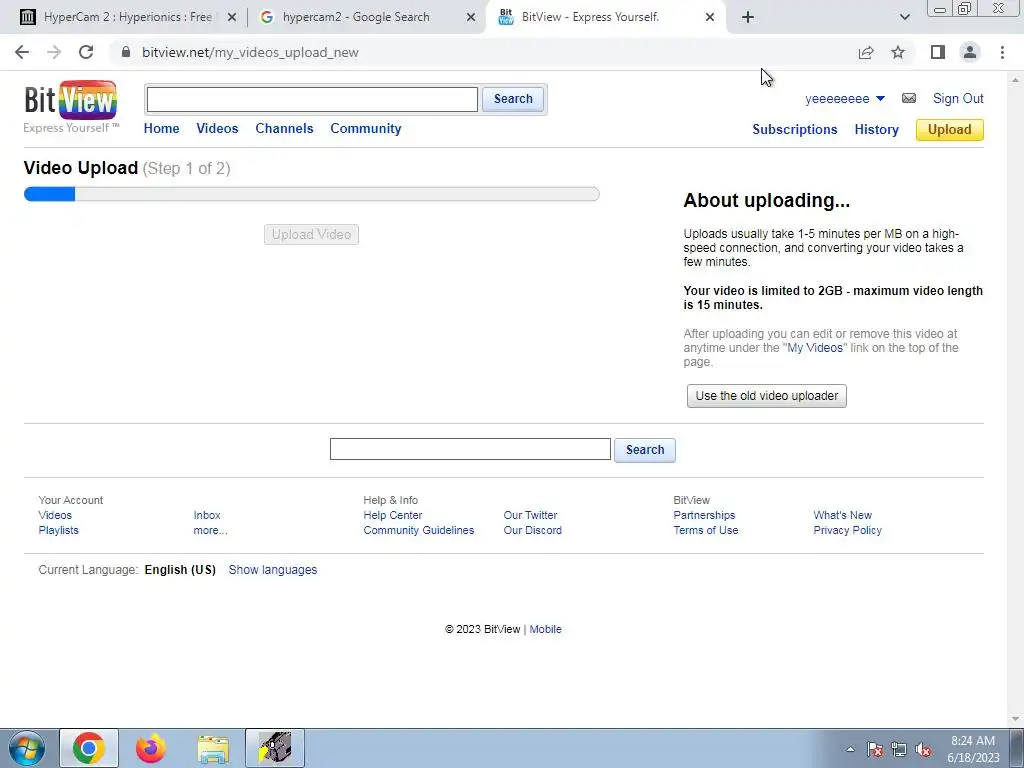Open the Partnerships link
1024x768 pixels.
click(704, 515)
